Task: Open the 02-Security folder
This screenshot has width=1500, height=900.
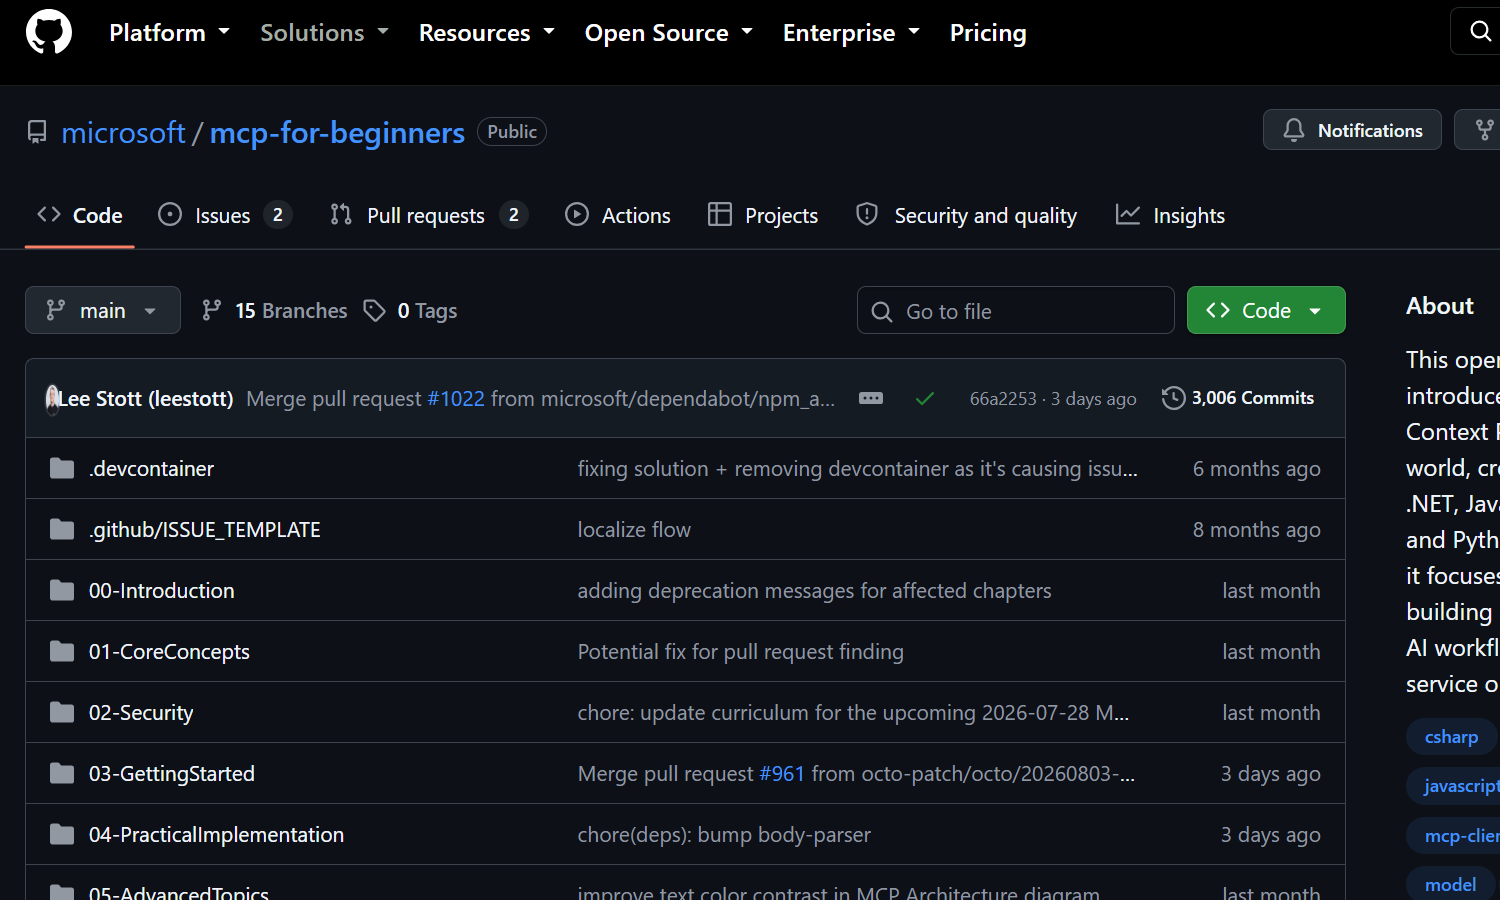Action: tap(141, 712)
